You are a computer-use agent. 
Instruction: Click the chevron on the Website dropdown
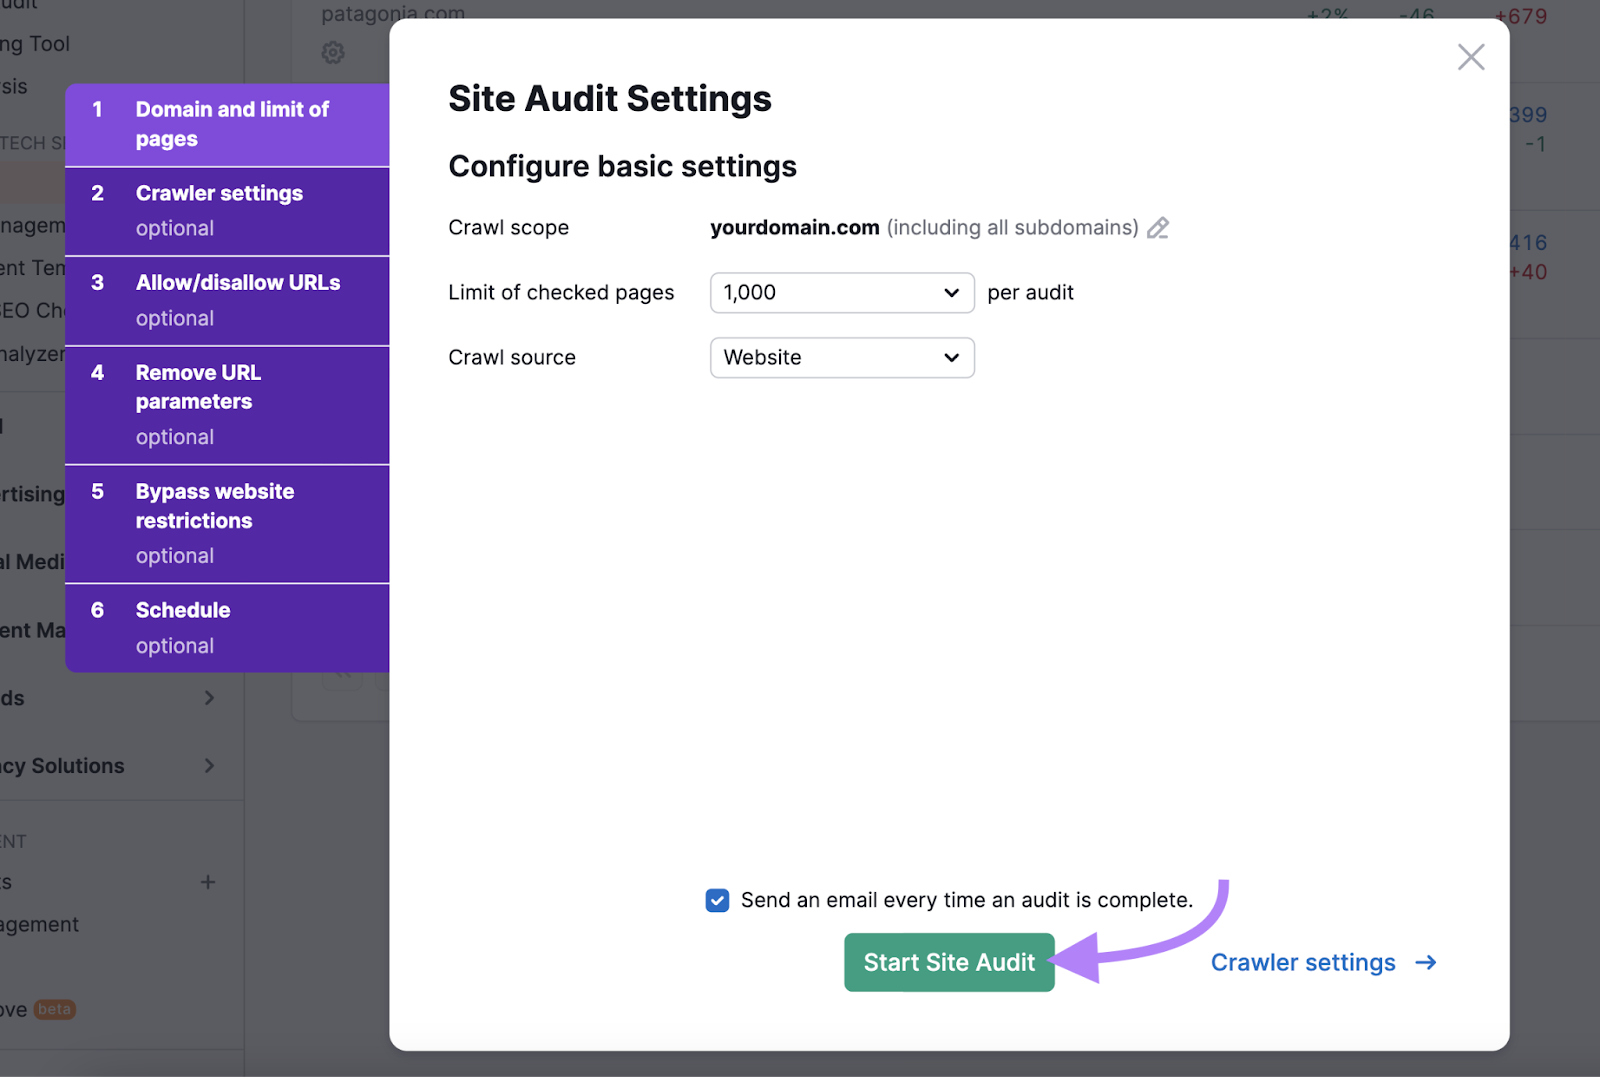[x=951, y=357]
